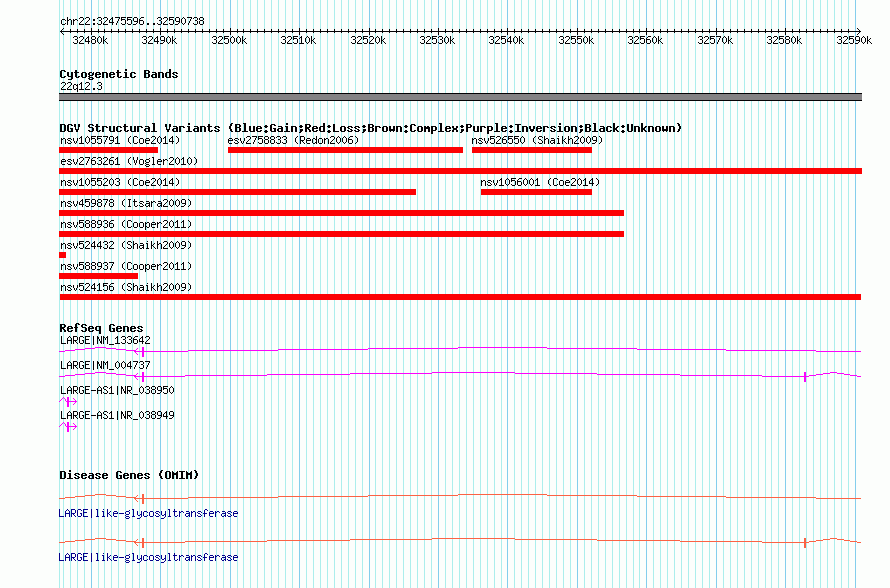Click the NM_004737 left exon arrow
Viewport: 890px width, 588px height.
tap(140, 377)
